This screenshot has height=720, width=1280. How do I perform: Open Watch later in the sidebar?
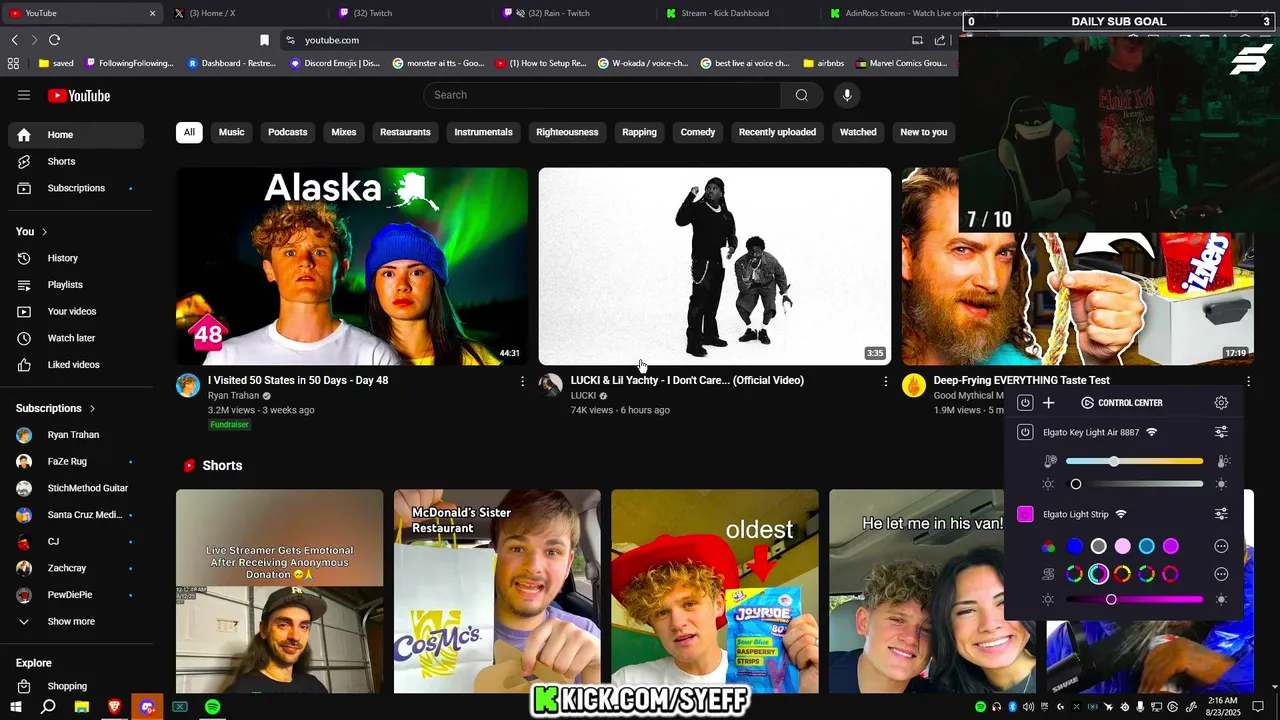coord(76,338)
